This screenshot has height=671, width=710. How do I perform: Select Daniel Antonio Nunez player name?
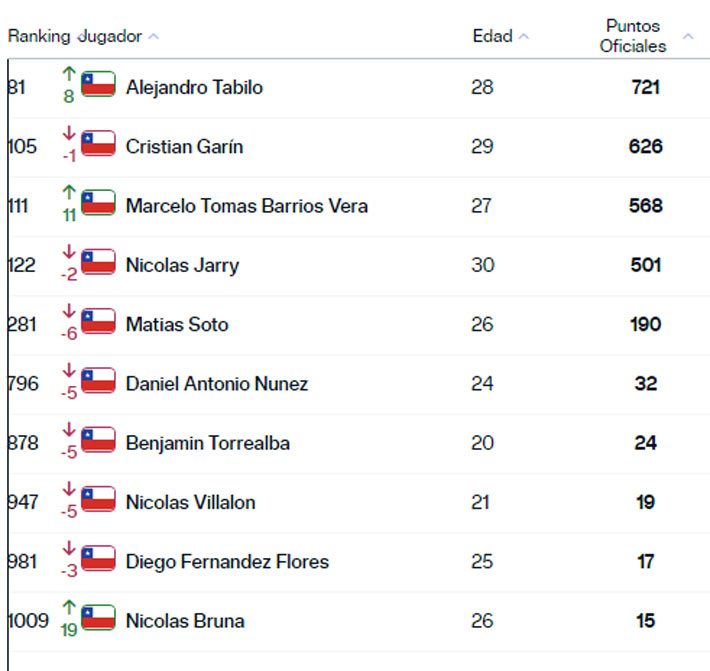point(216,384)
